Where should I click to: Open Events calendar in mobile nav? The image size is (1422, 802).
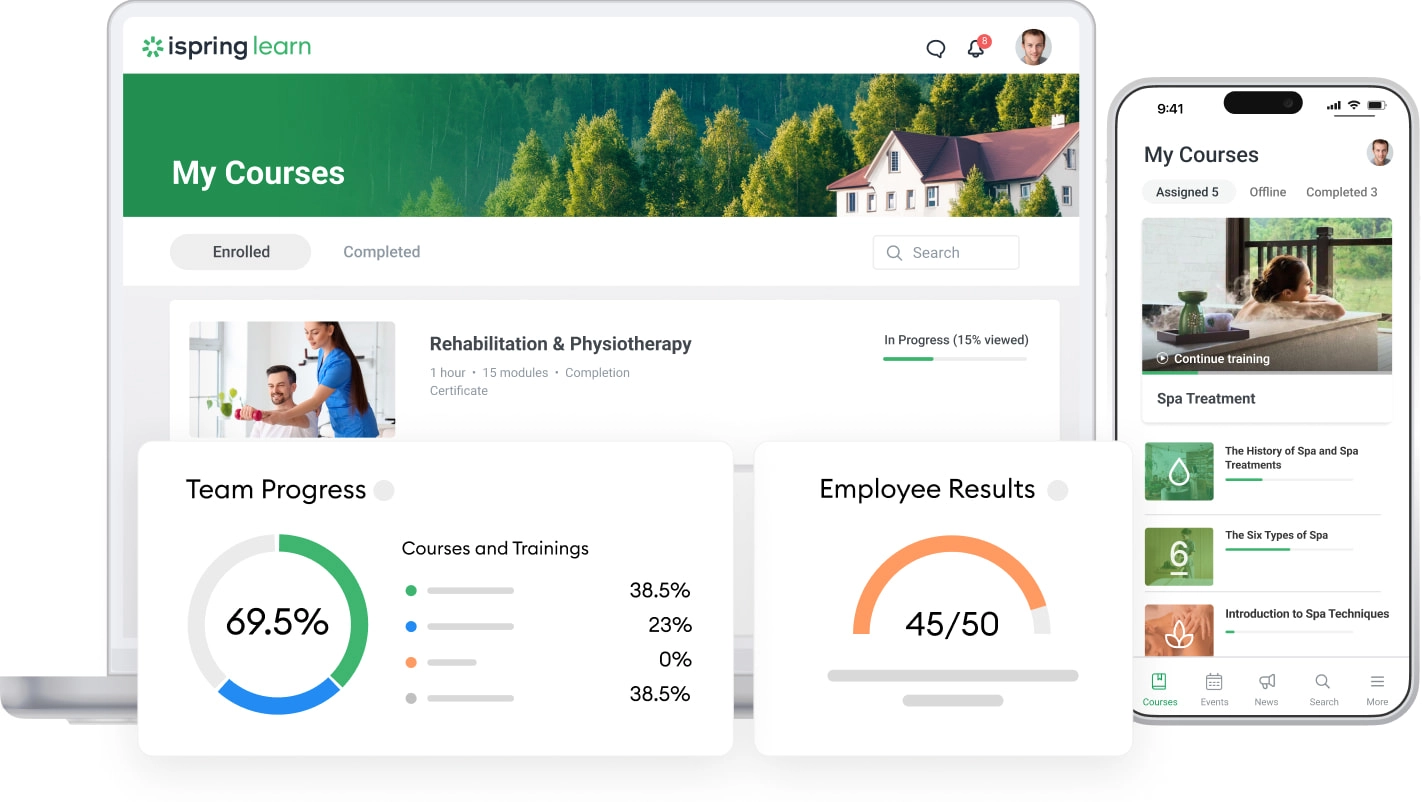tap(1214, 689)
